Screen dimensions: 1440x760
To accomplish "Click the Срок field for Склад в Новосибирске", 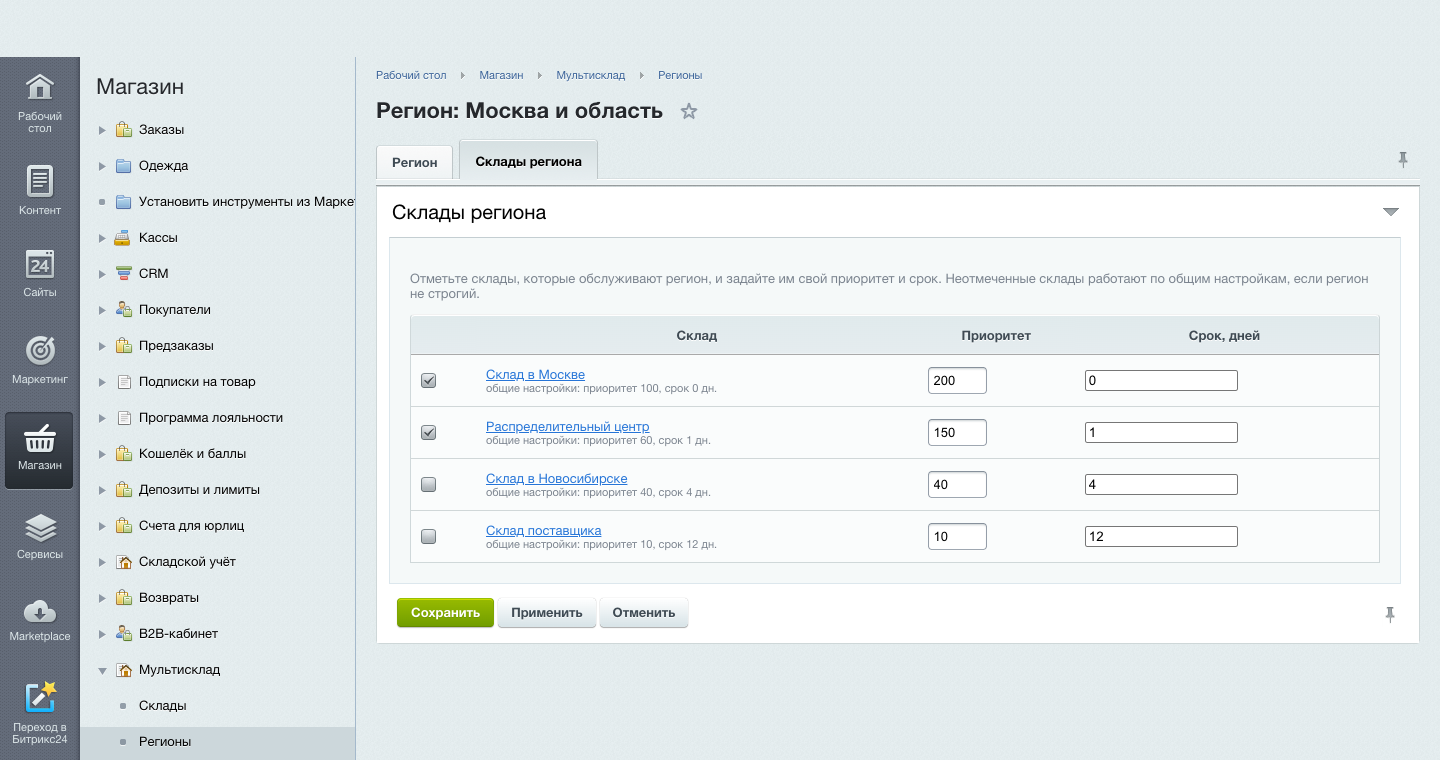I will 1161,484.
